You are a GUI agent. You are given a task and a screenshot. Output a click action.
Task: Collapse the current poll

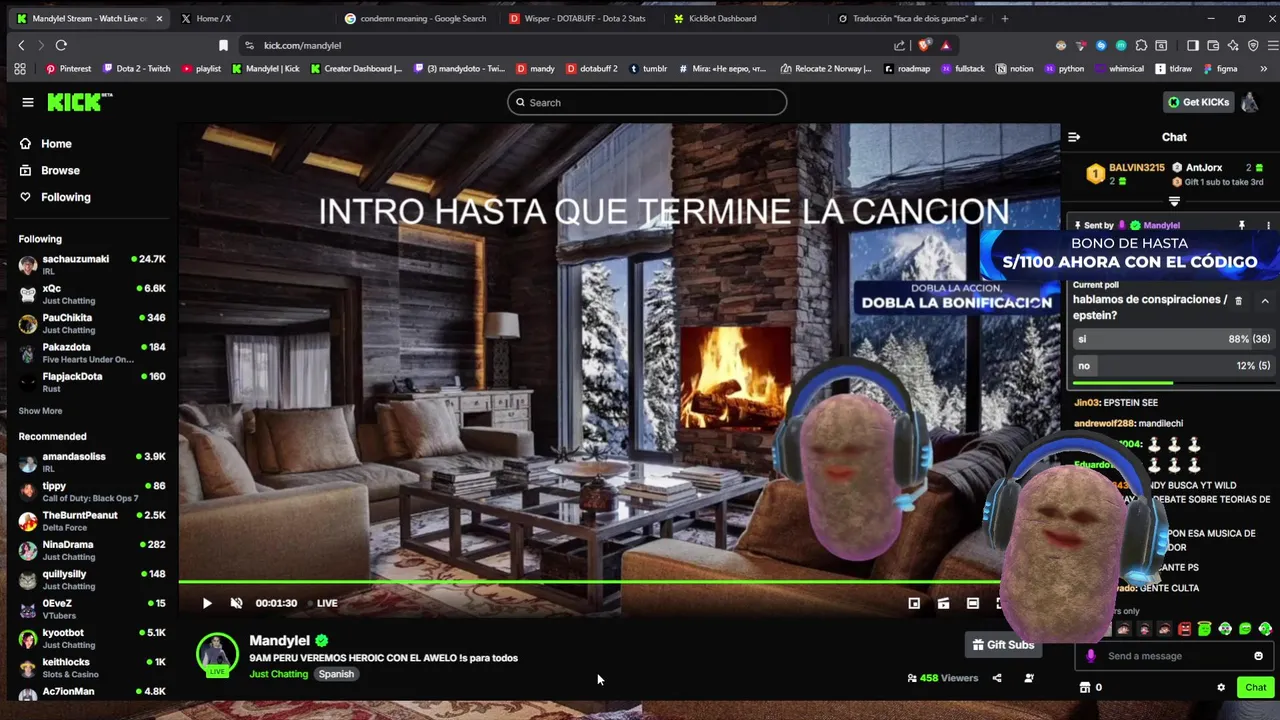click(1265, 300)
